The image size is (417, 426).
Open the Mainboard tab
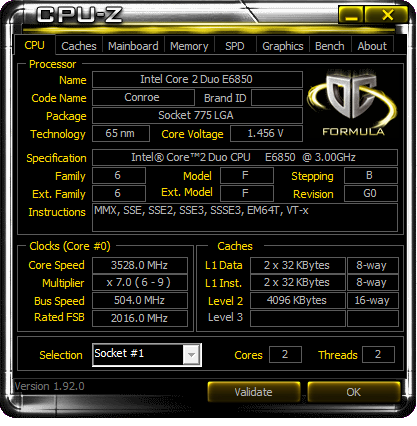133,46
